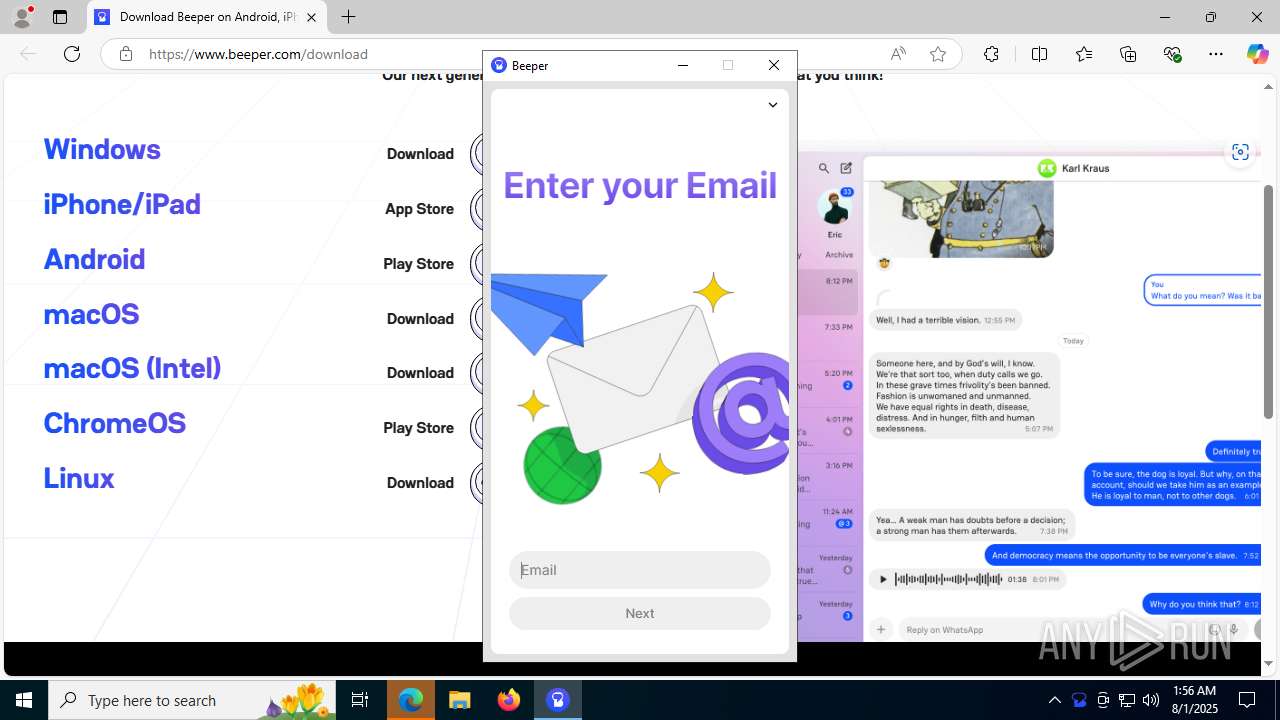Open the iPhone/iPad link
This screenshot has height=720, width=1280.
click(x=122, y=204)
